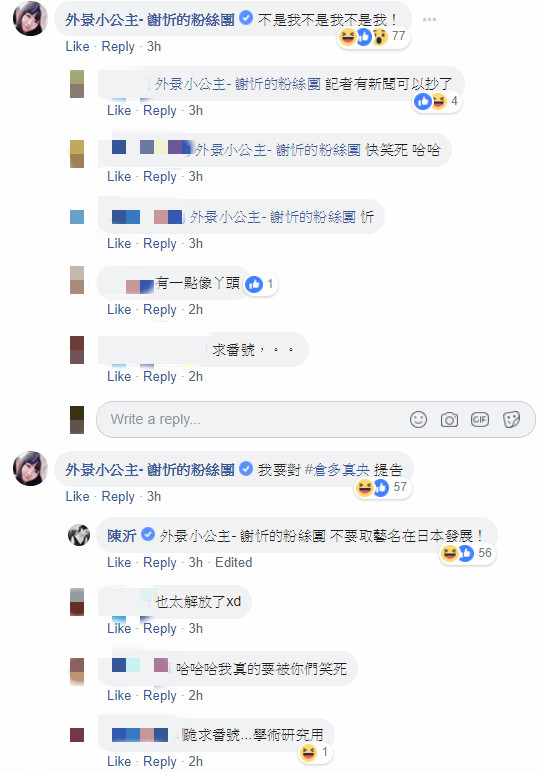543x772 pixels.
Task: Reply to the 我要對 #倉多真央 提告 comment
Action: click(118, 496)
